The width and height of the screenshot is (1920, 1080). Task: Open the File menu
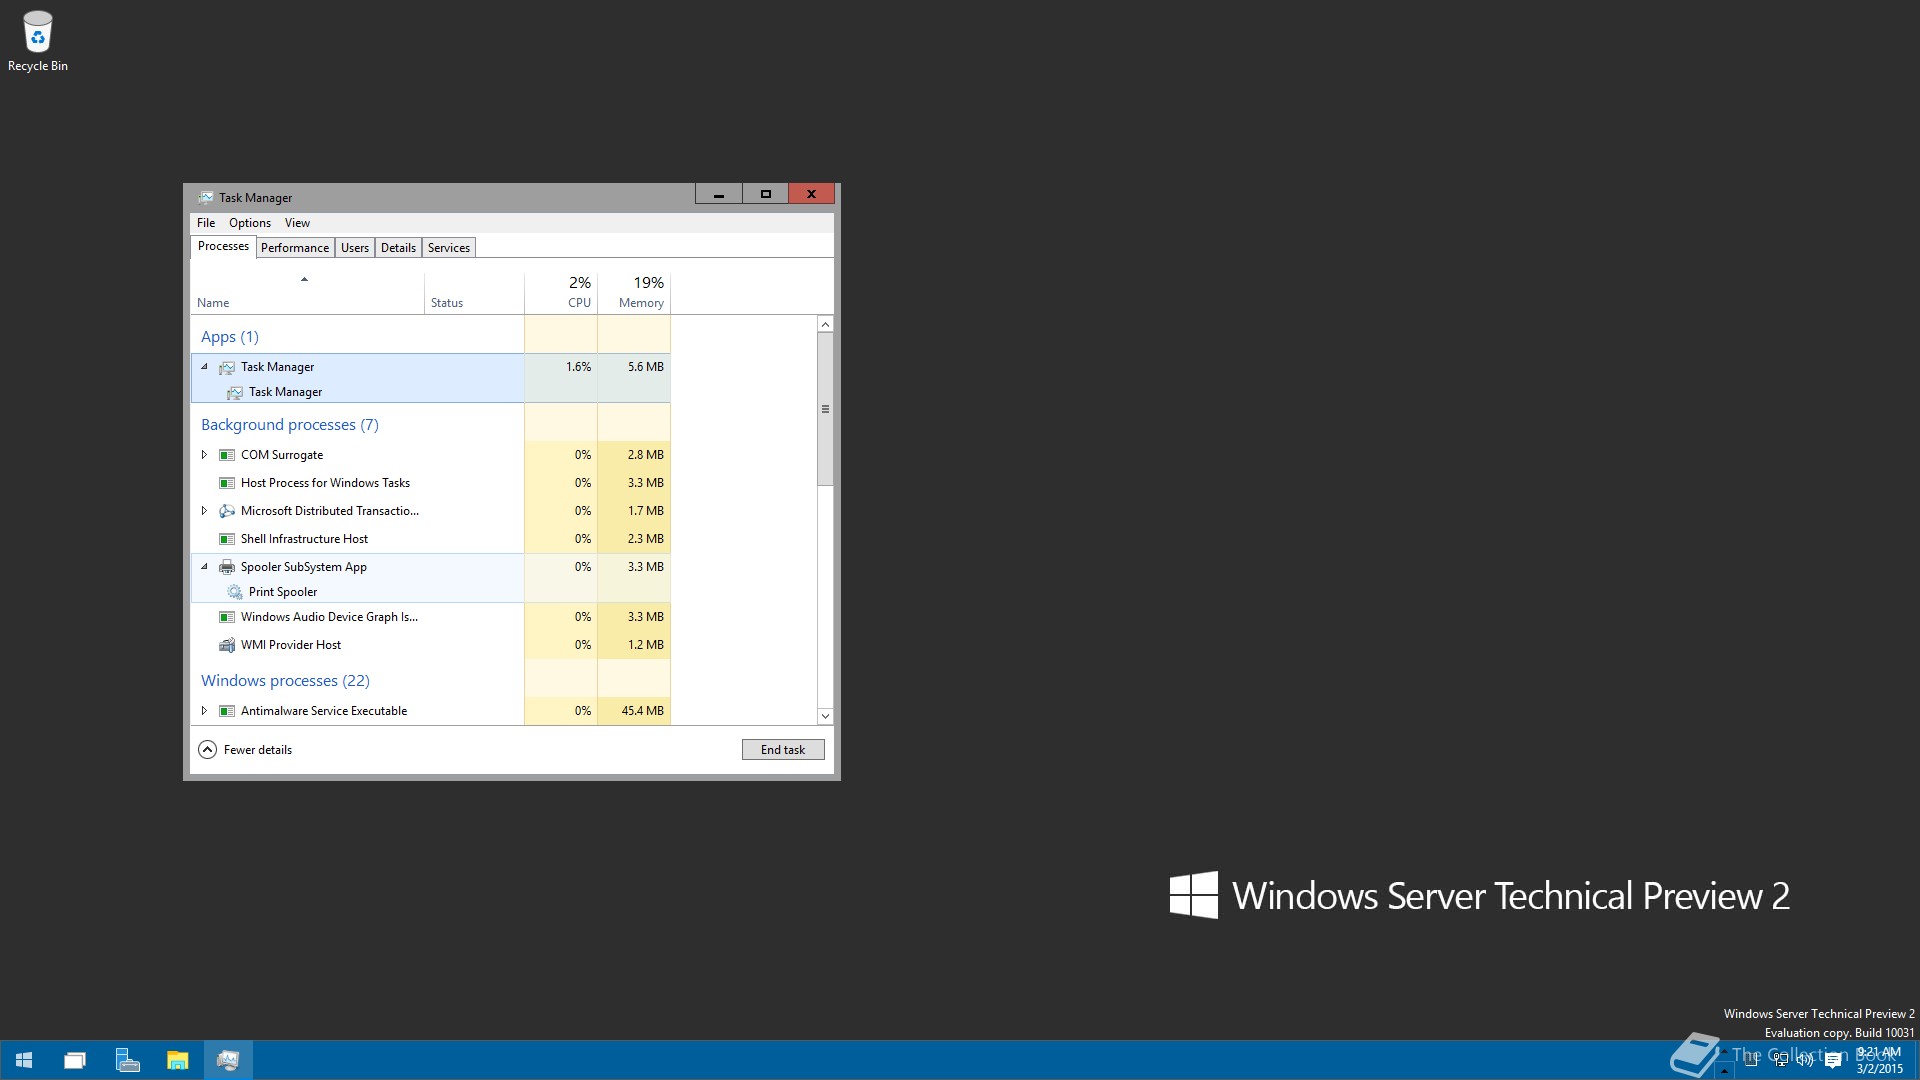tap(206, 223)
